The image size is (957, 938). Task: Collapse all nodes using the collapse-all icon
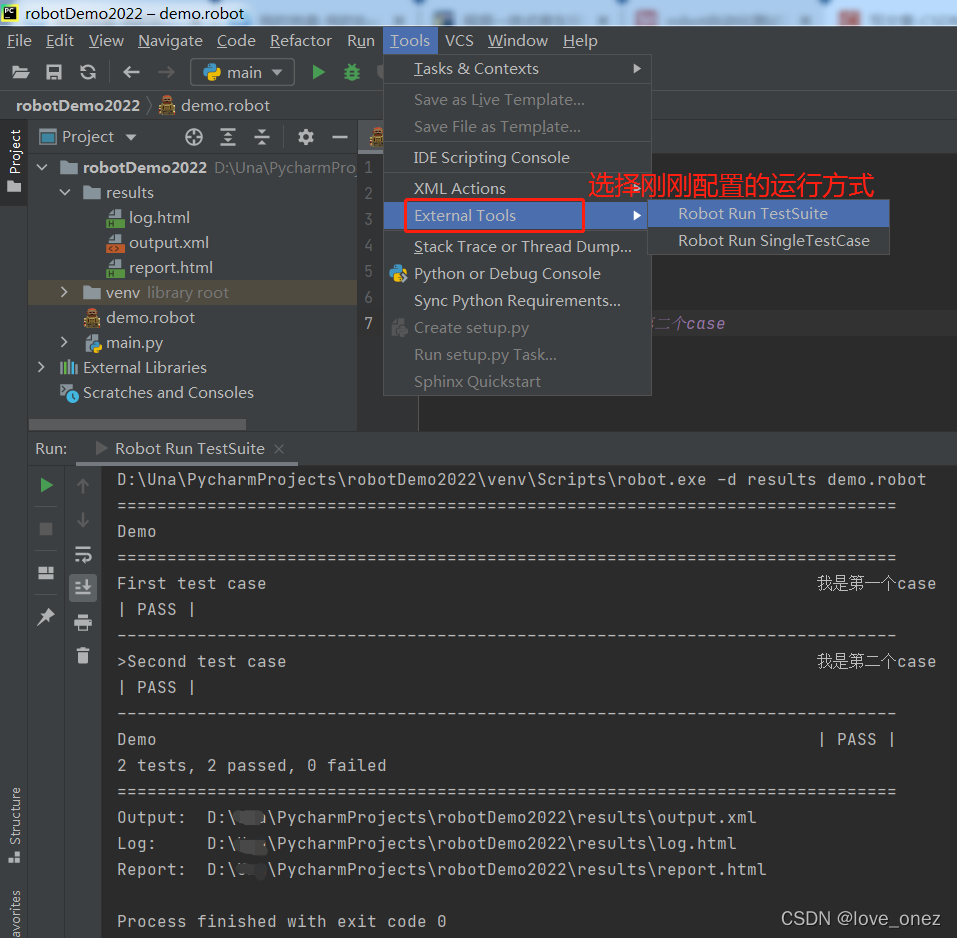[261, 137]
